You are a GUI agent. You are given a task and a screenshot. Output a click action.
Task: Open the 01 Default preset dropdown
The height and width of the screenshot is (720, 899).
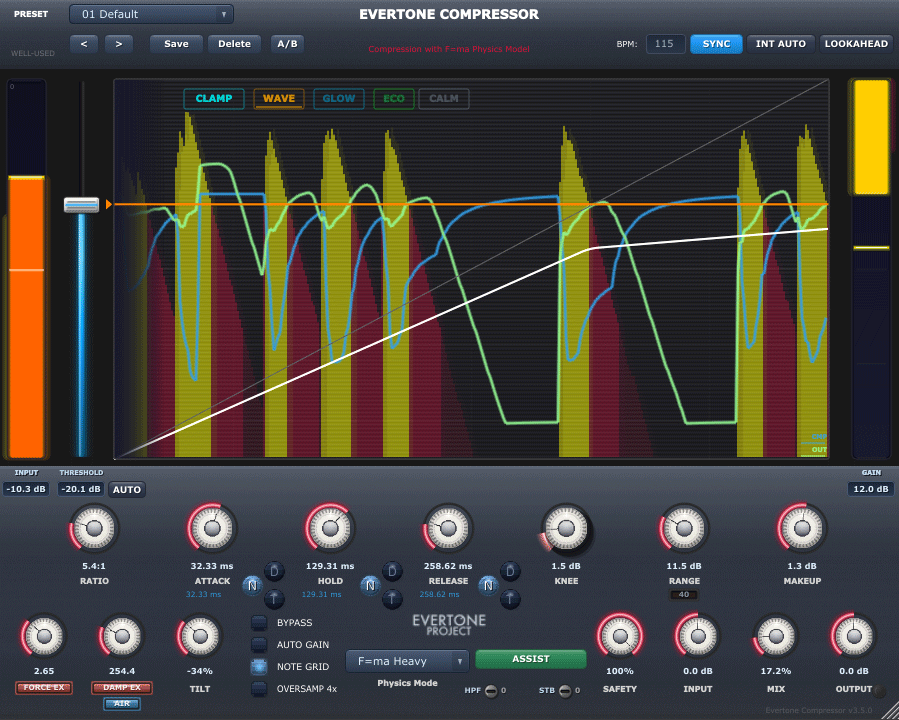(151, 14)
